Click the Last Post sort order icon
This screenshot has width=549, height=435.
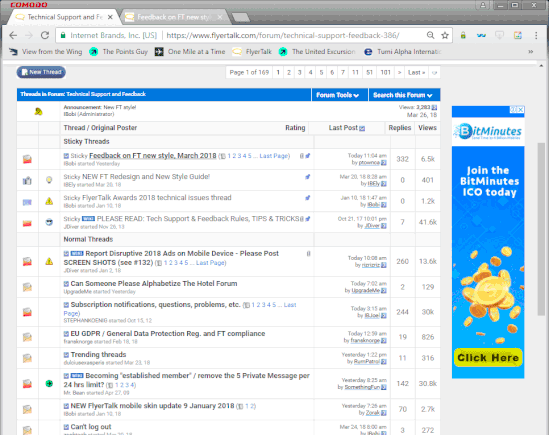click(362, 129)
